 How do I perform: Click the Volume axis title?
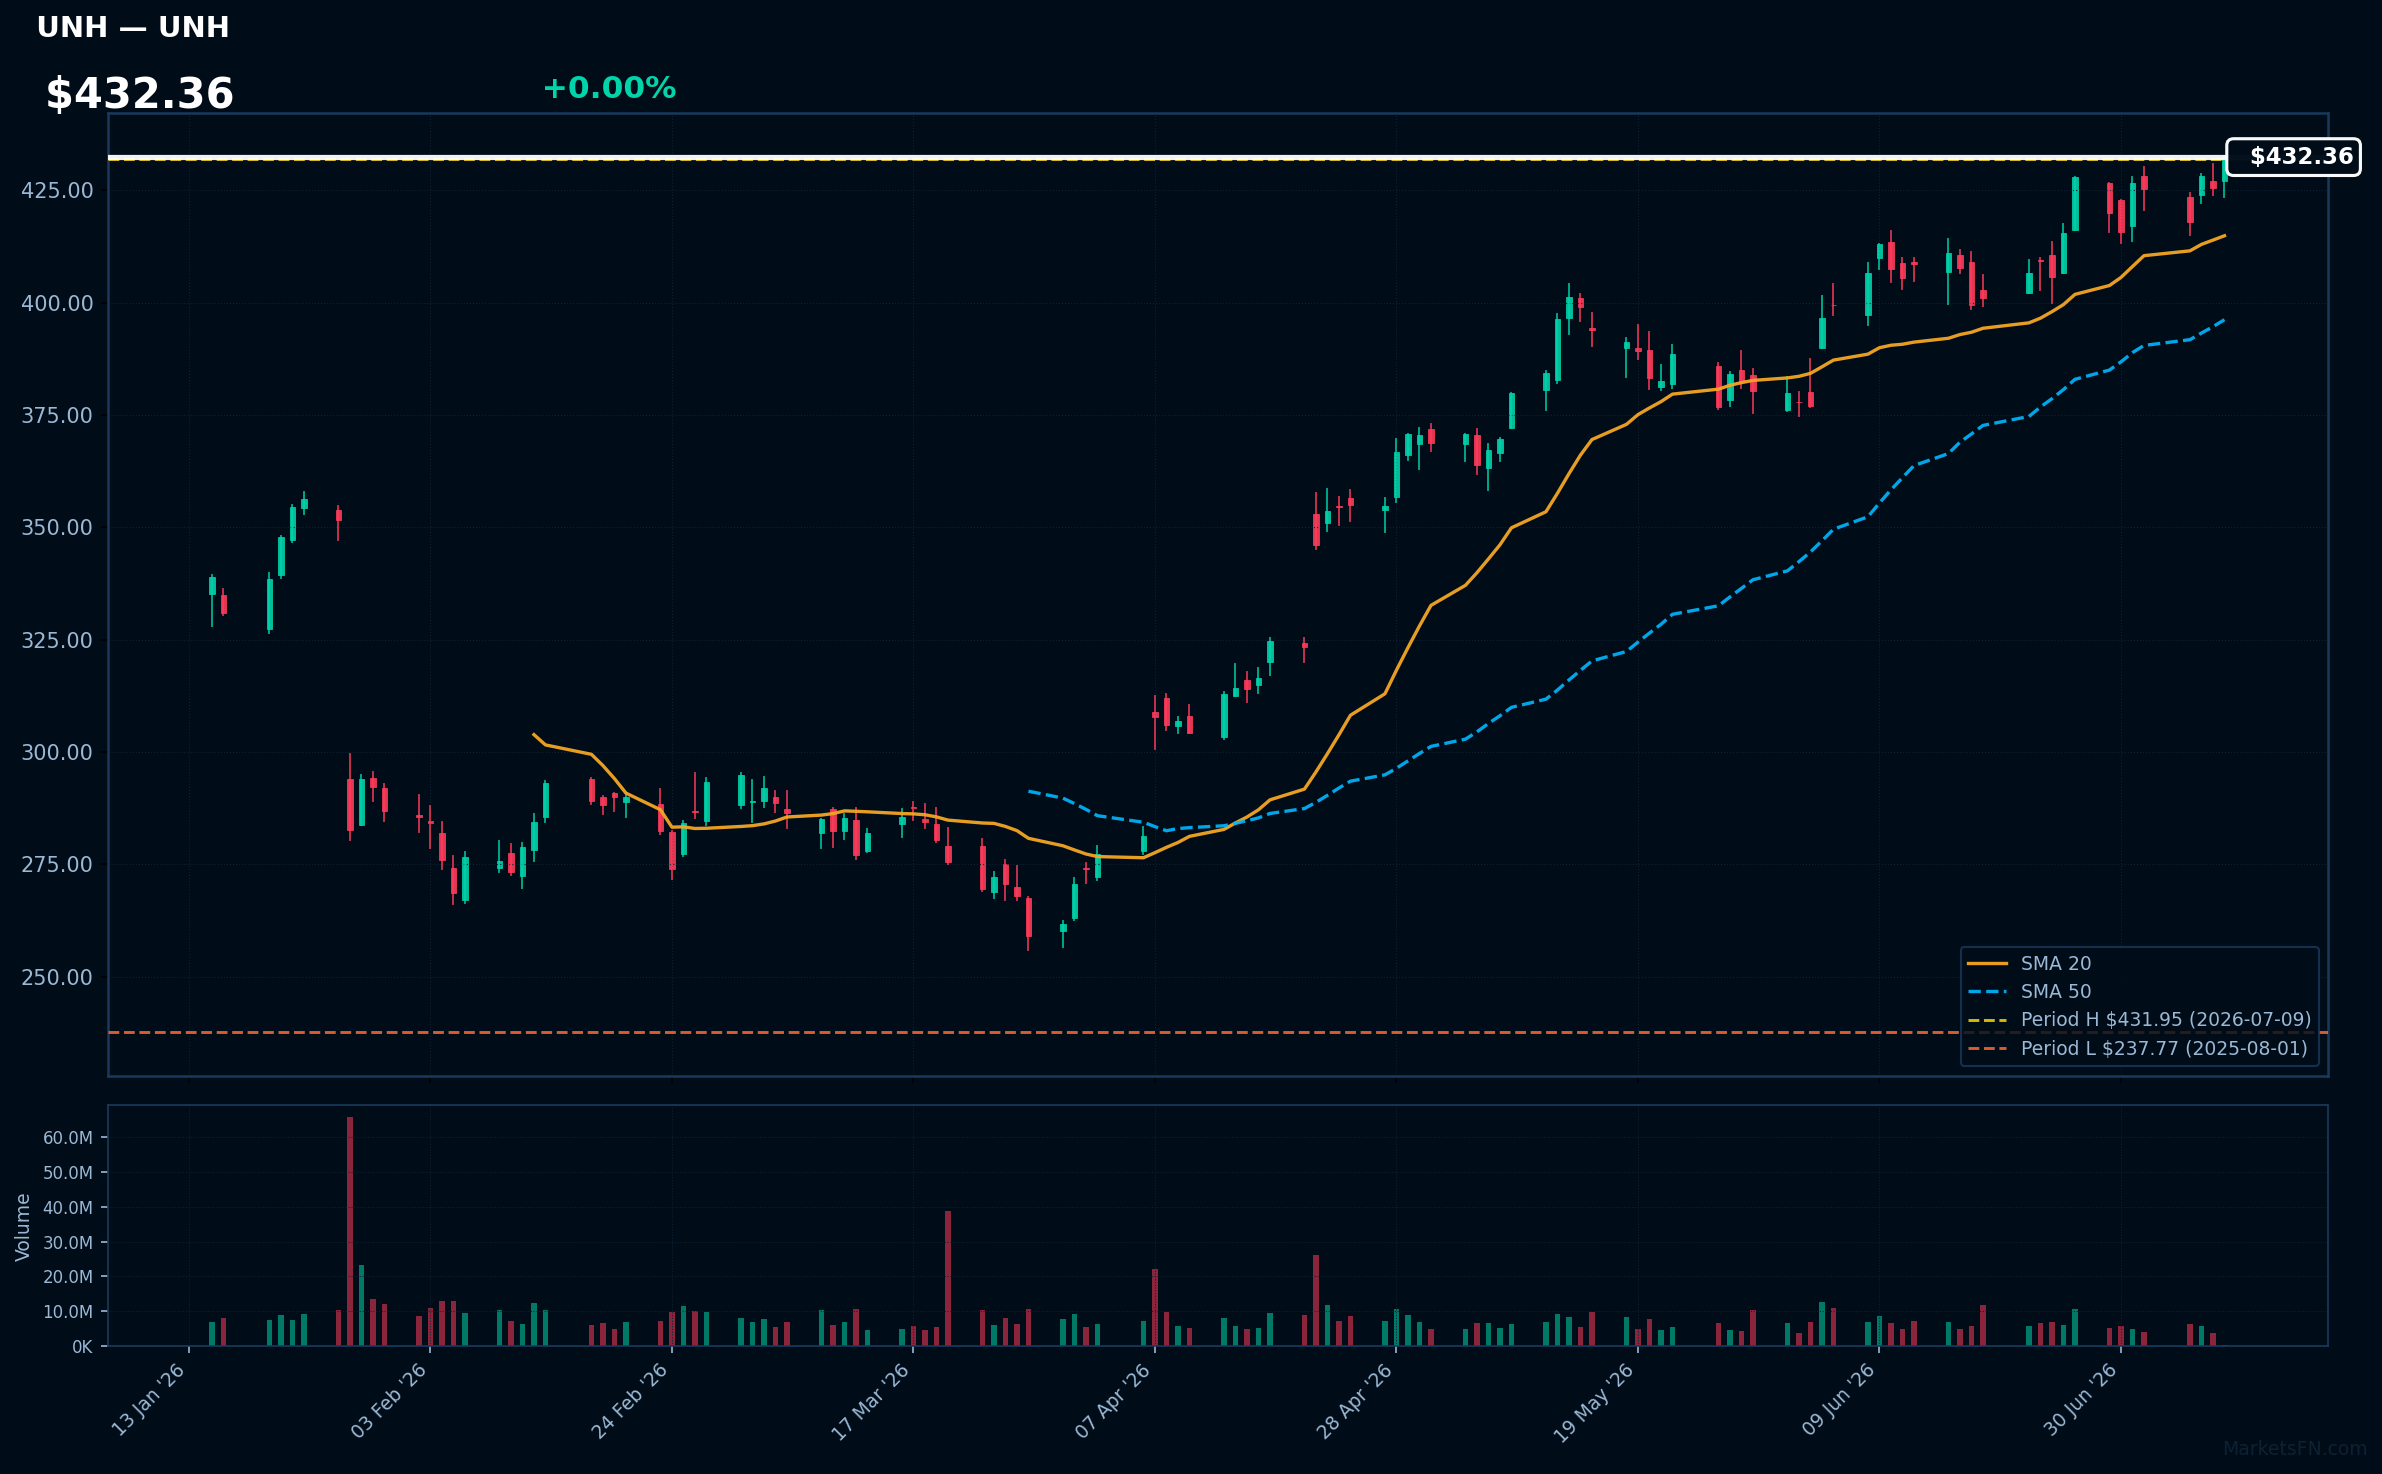(x=23, y=1227)
